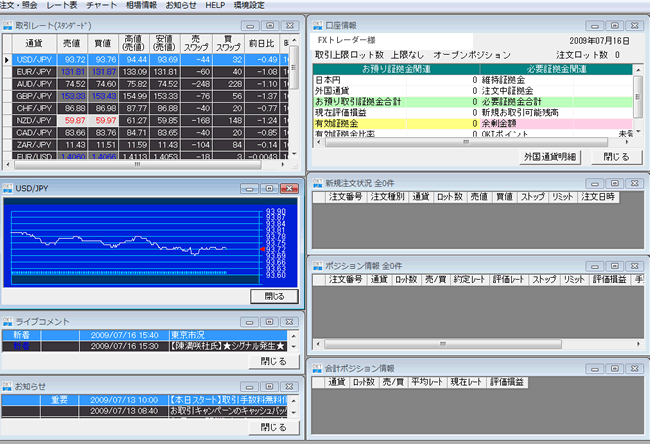Screen dimensions: 650x444
Task: Click the 約定レート header in ポジション情報
Action: [x=469, y=280]
